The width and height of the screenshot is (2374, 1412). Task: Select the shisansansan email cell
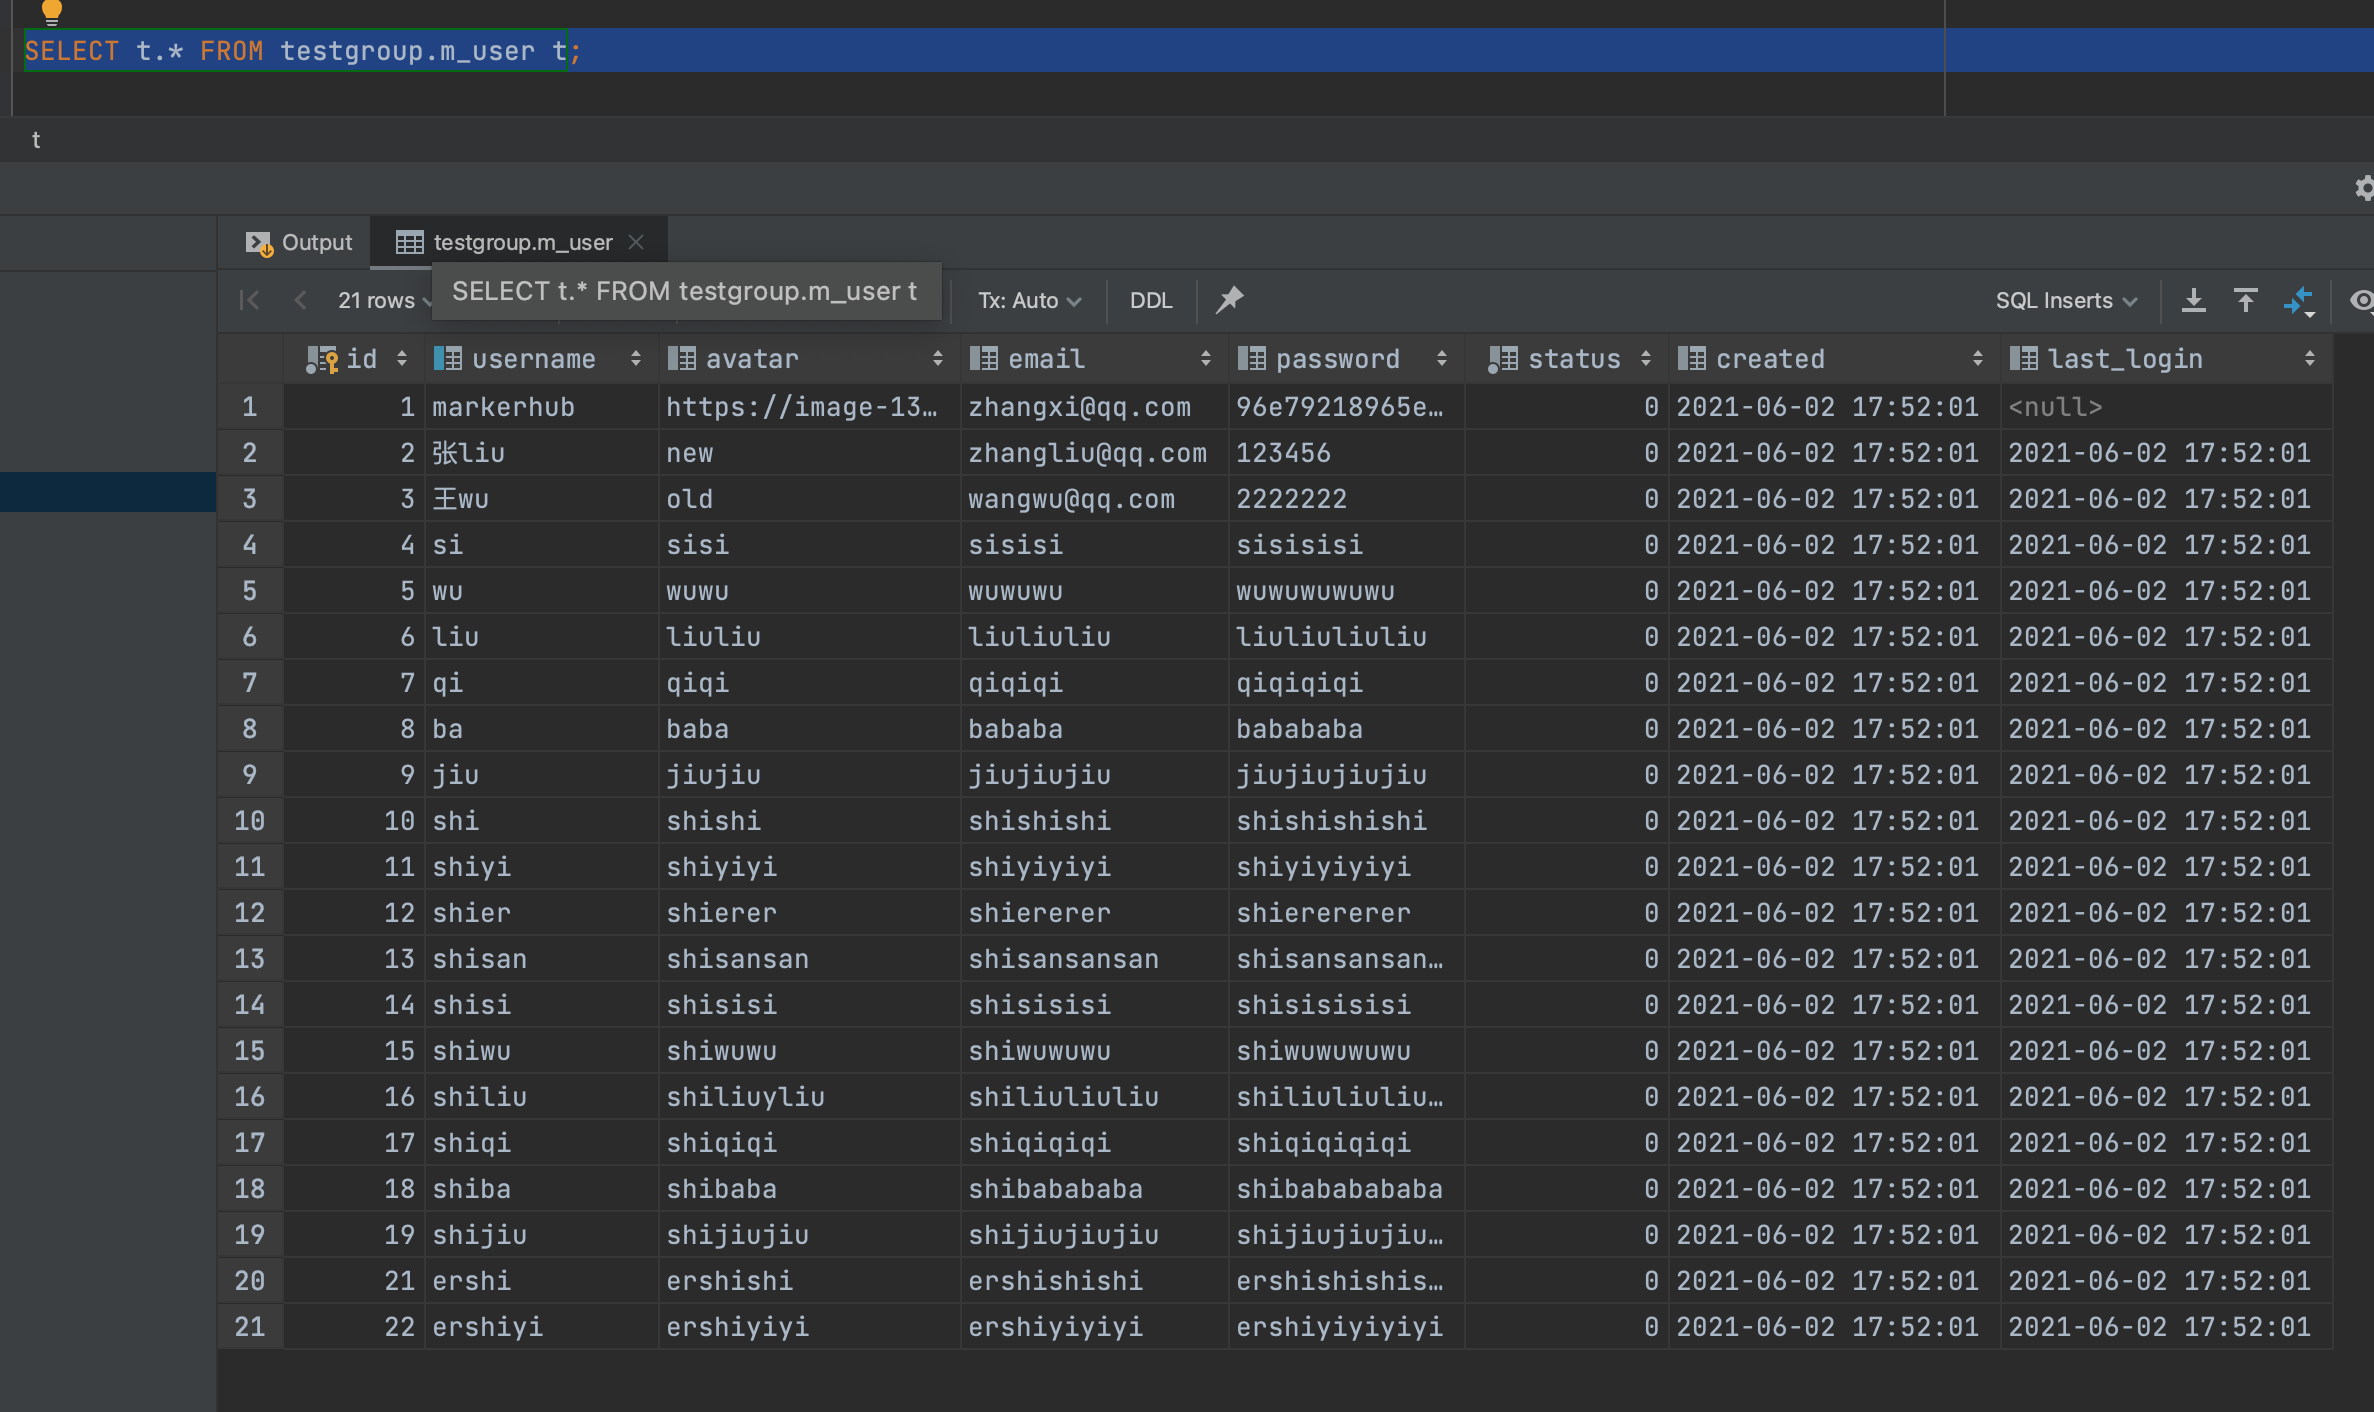tap(1094, 959)
